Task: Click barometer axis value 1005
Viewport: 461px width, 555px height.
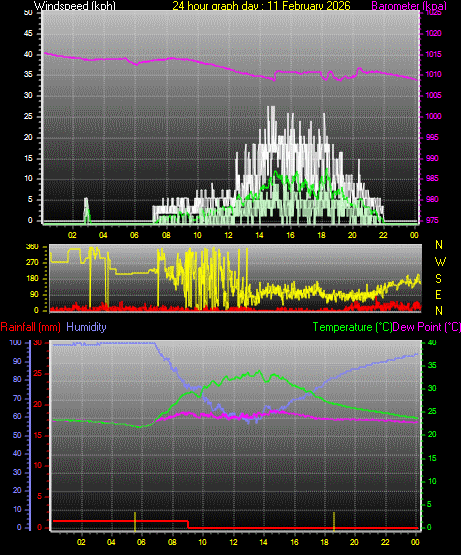Action: [x=433, y=95]
